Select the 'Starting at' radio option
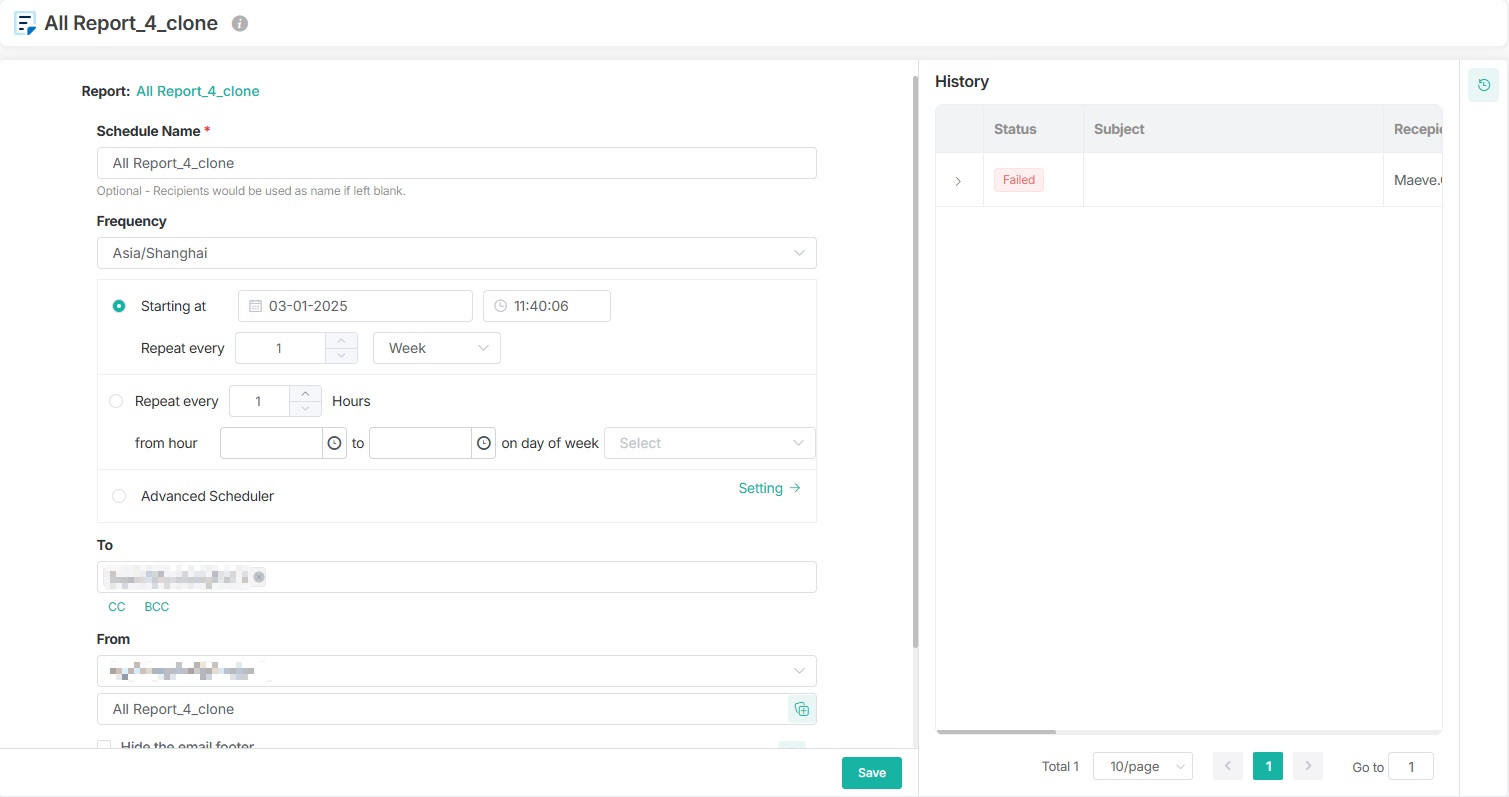 pos(119,306)
